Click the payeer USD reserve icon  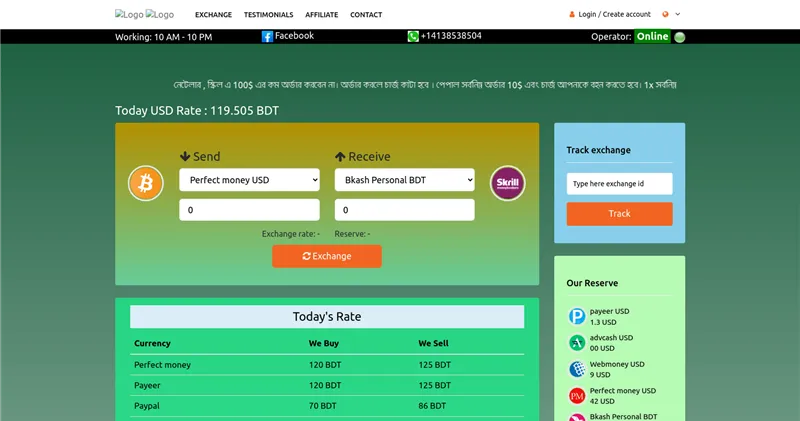(x=577, y=316)
